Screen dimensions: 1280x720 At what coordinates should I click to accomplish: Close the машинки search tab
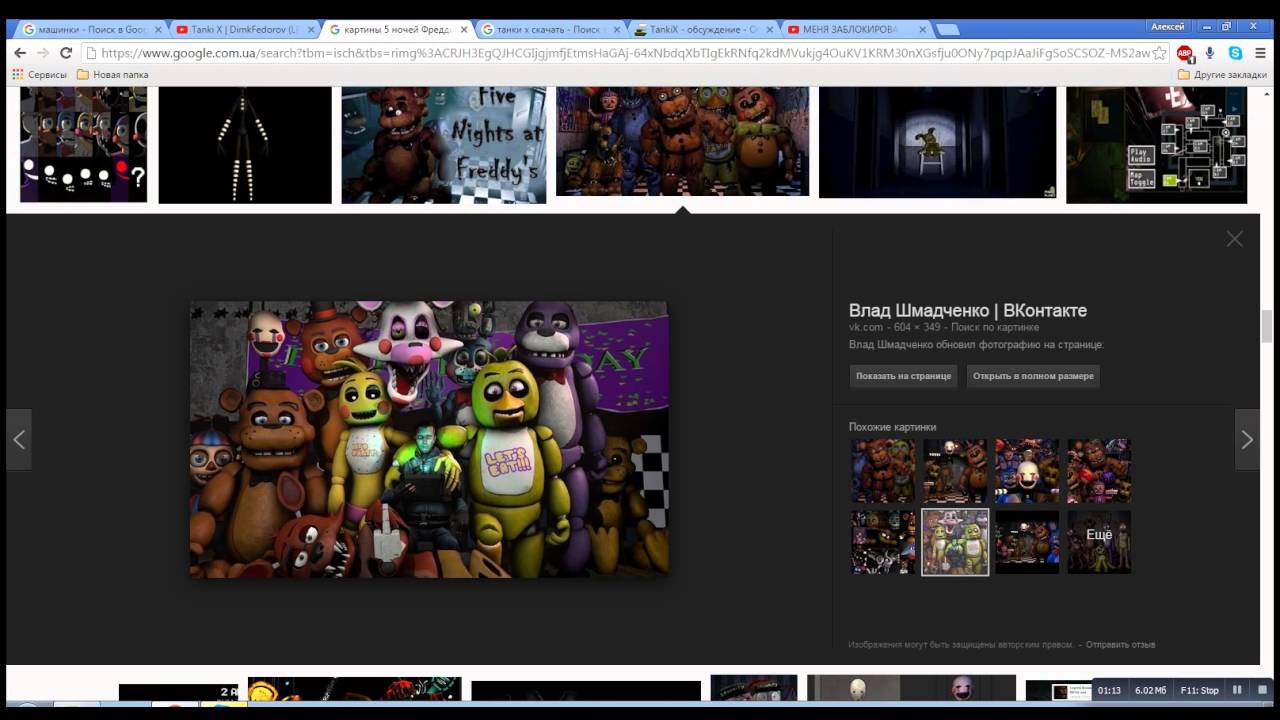(x=158, y=30)
